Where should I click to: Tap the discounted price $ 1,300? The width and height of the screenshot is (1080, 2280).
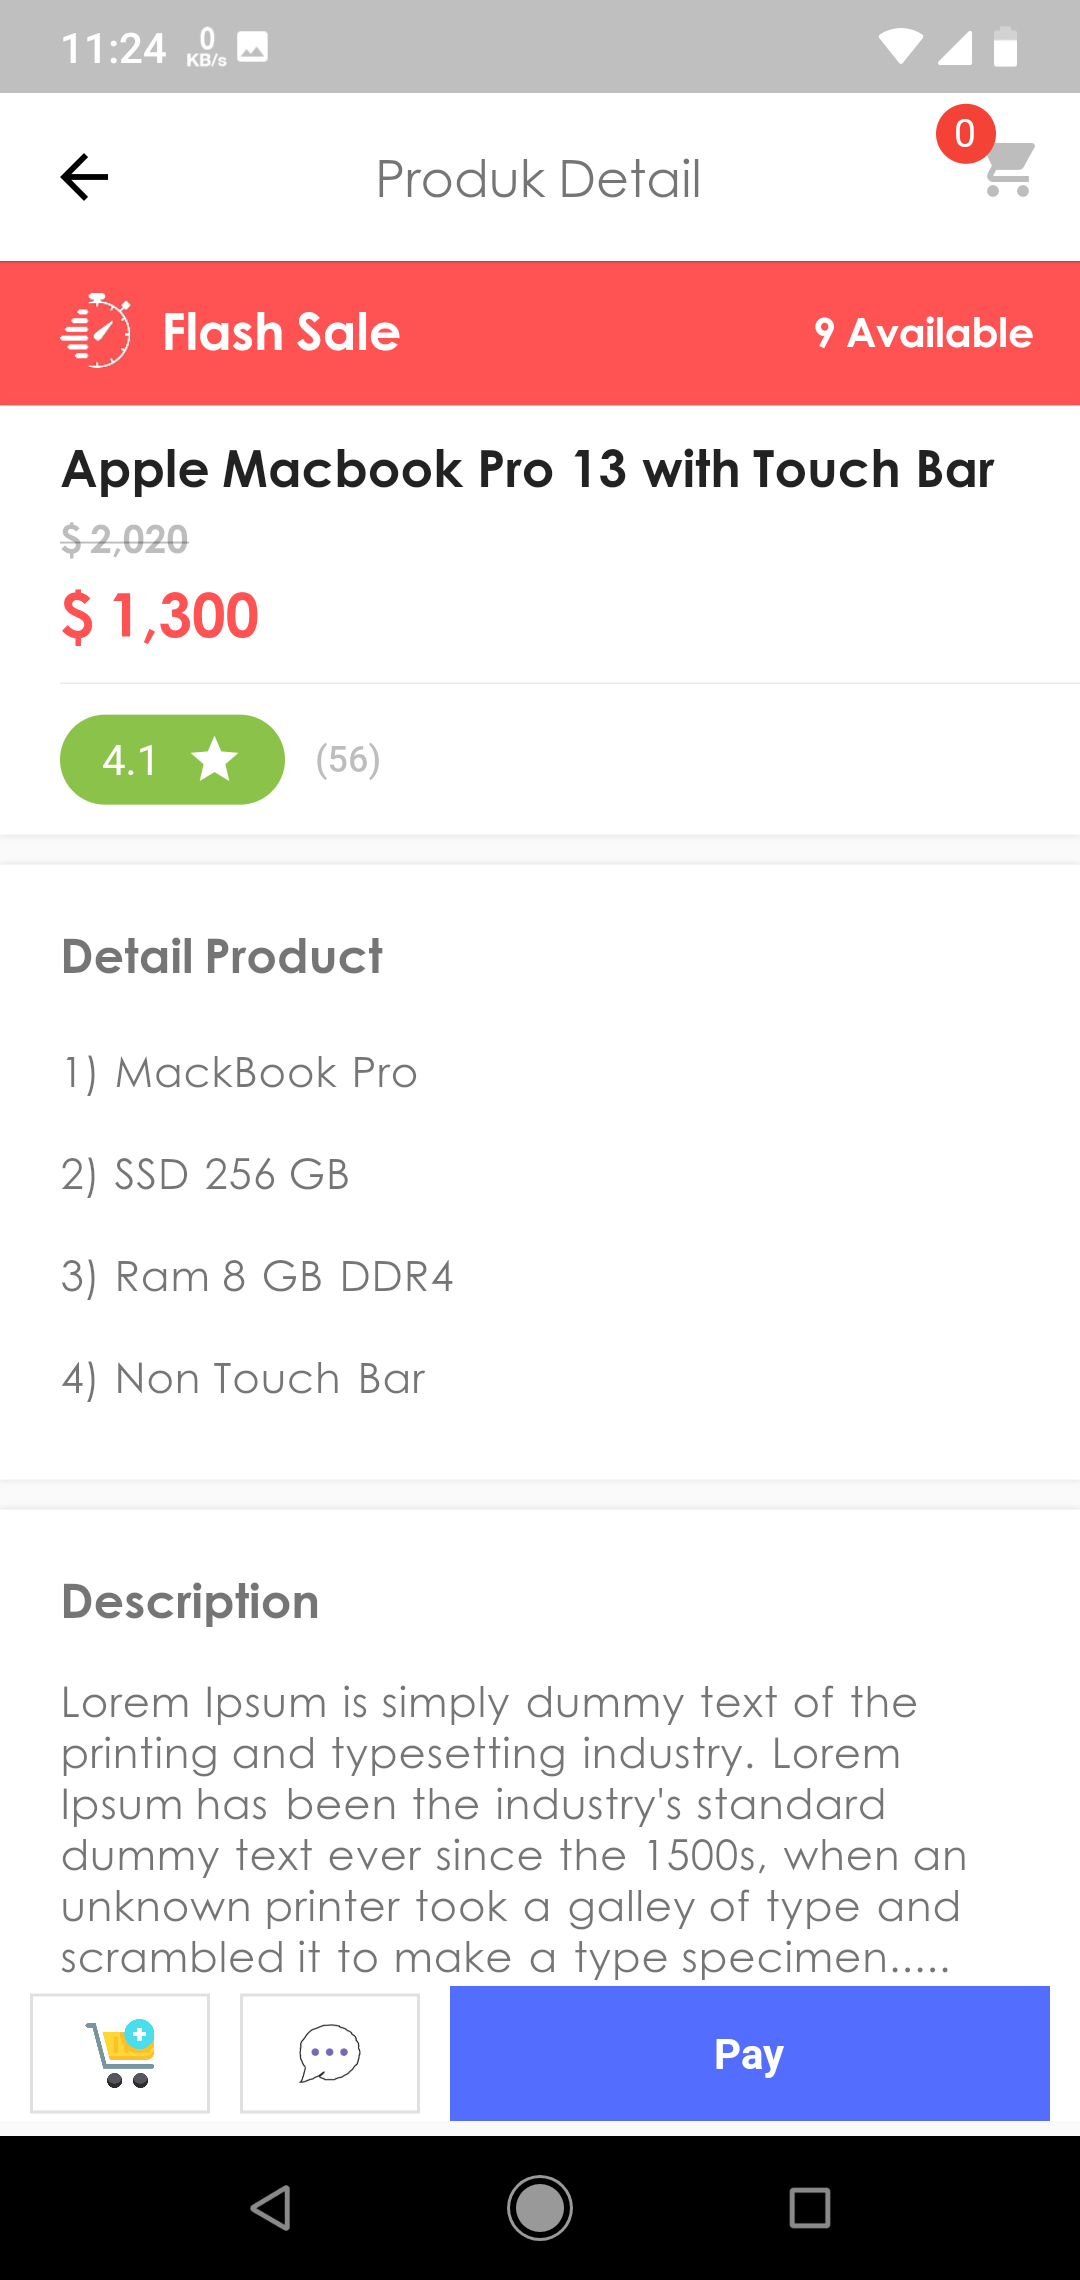tap(160, 615)
